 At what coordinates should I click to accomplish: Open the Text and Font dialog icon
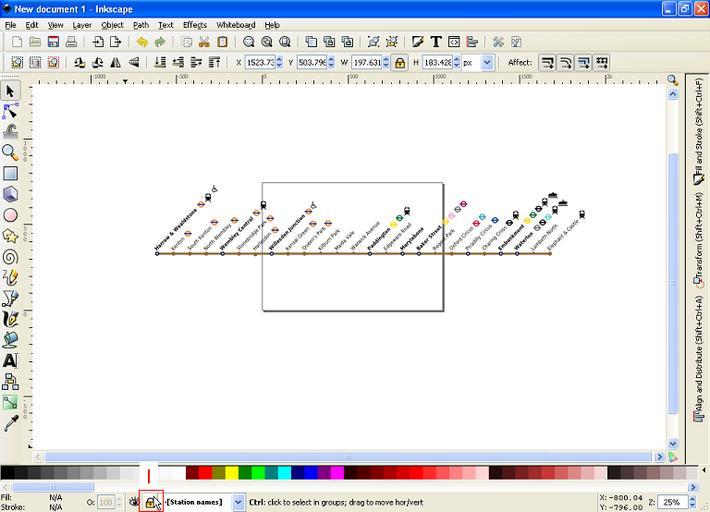point(436,42)
